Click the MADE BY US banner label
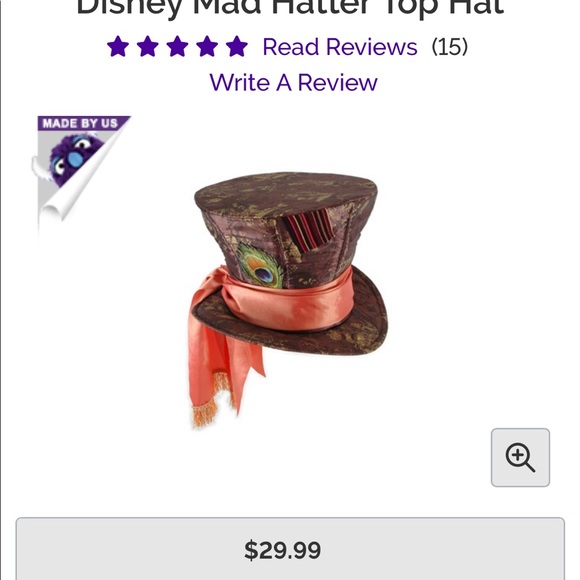The height and width of the screenshot is (580, 580). tap(80, 123)
